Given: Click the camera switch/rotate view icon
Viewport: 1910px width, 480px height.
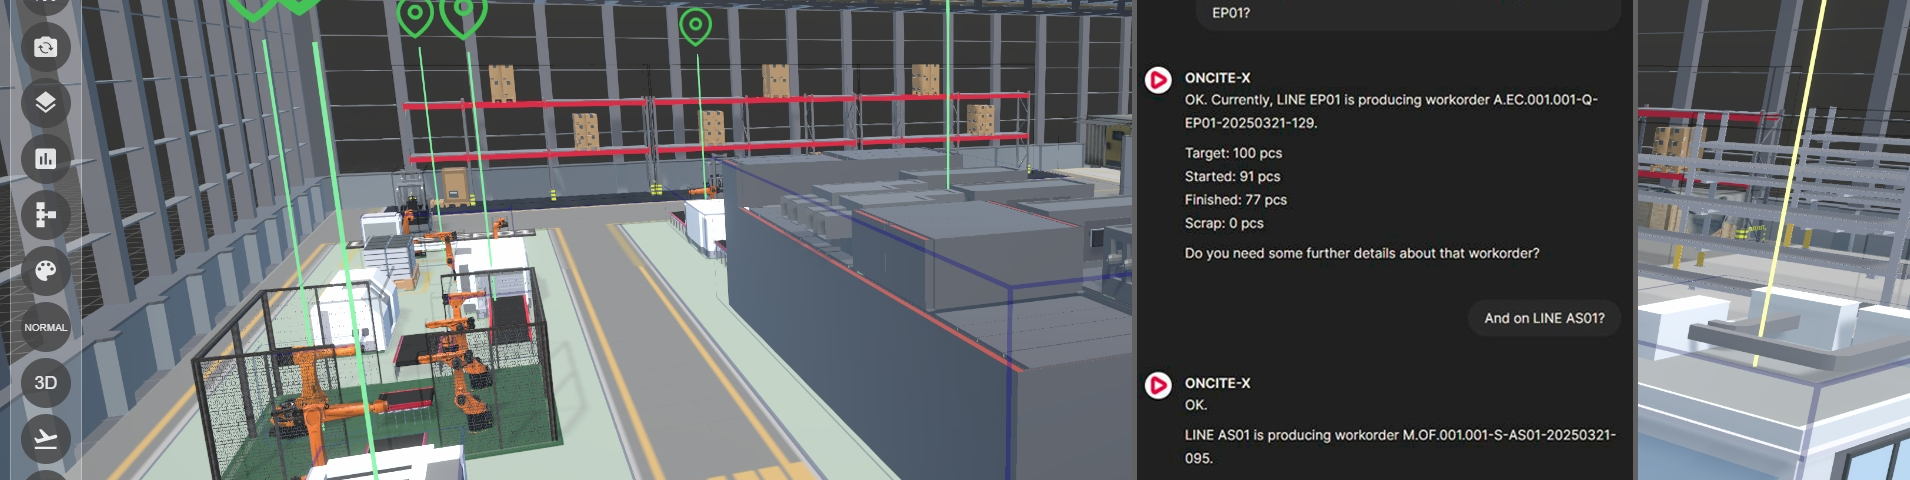Looking at the screenshot, I should (x=46, y=47).
